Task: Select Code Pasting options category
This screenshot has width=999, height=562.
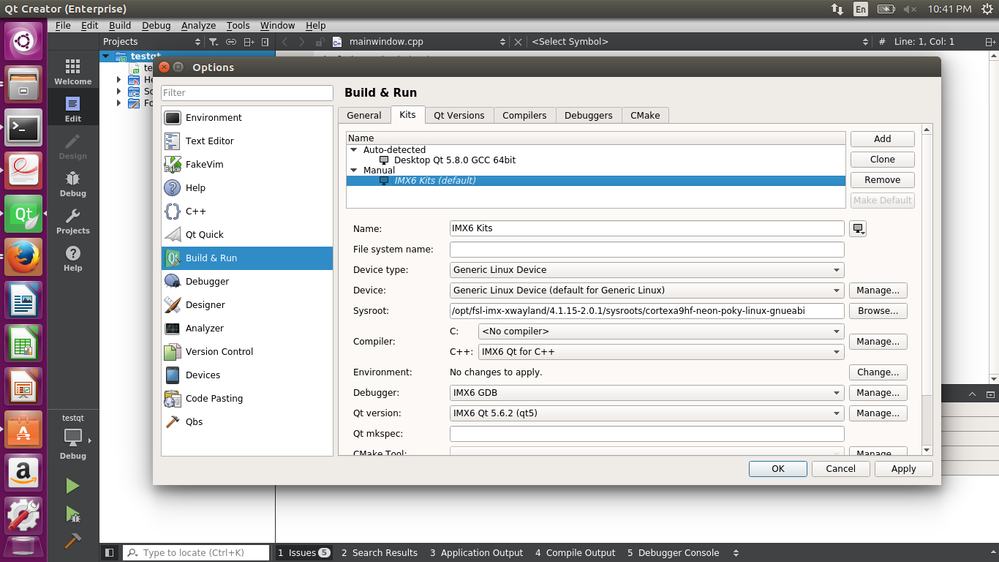Action: [x=247, y=398]
